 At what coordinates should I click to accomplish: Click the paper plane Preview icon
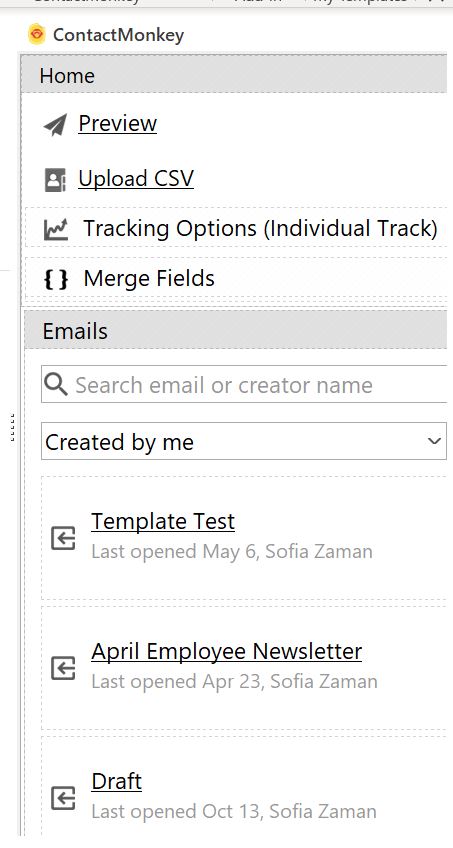(x=55, y=124)
